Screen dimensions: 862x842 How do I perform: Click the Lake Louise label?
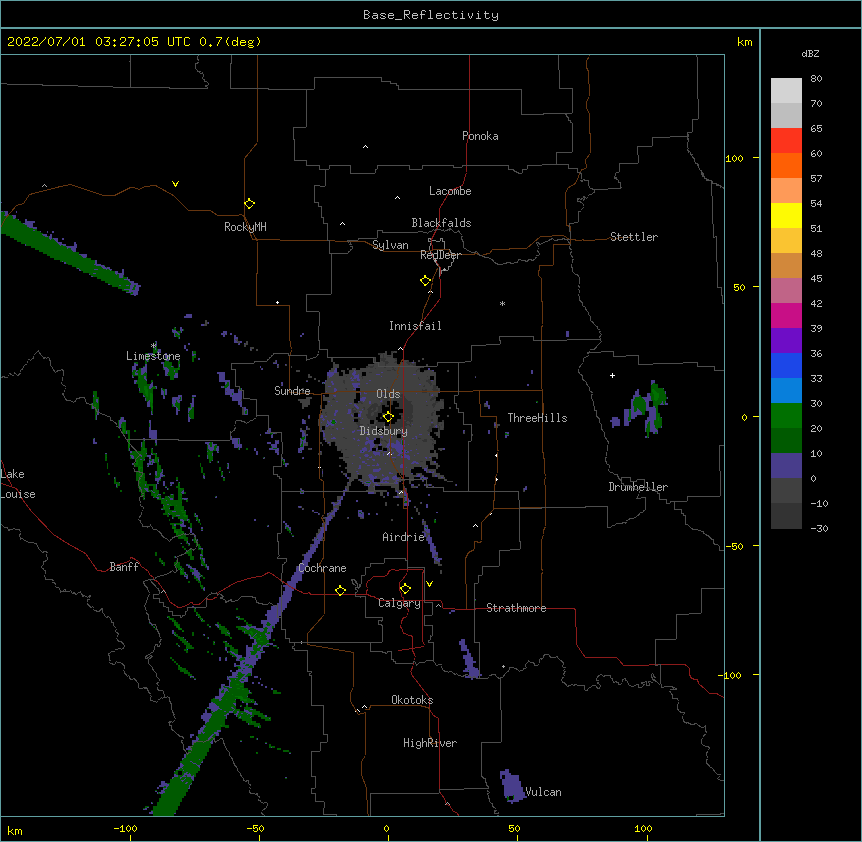click(x=18, y=484)
